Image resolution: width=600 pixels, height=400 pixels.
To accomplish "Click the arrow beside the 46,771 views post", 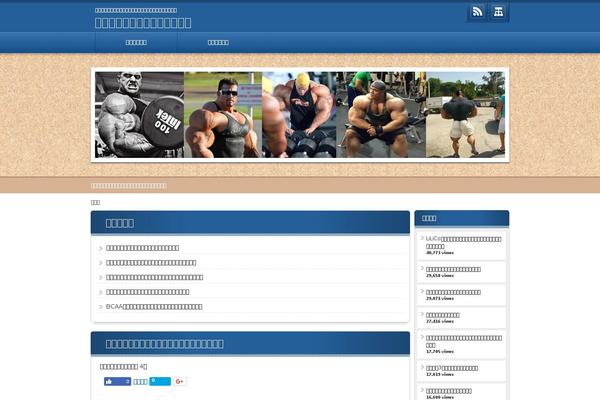I will click(x=422, y=239).
